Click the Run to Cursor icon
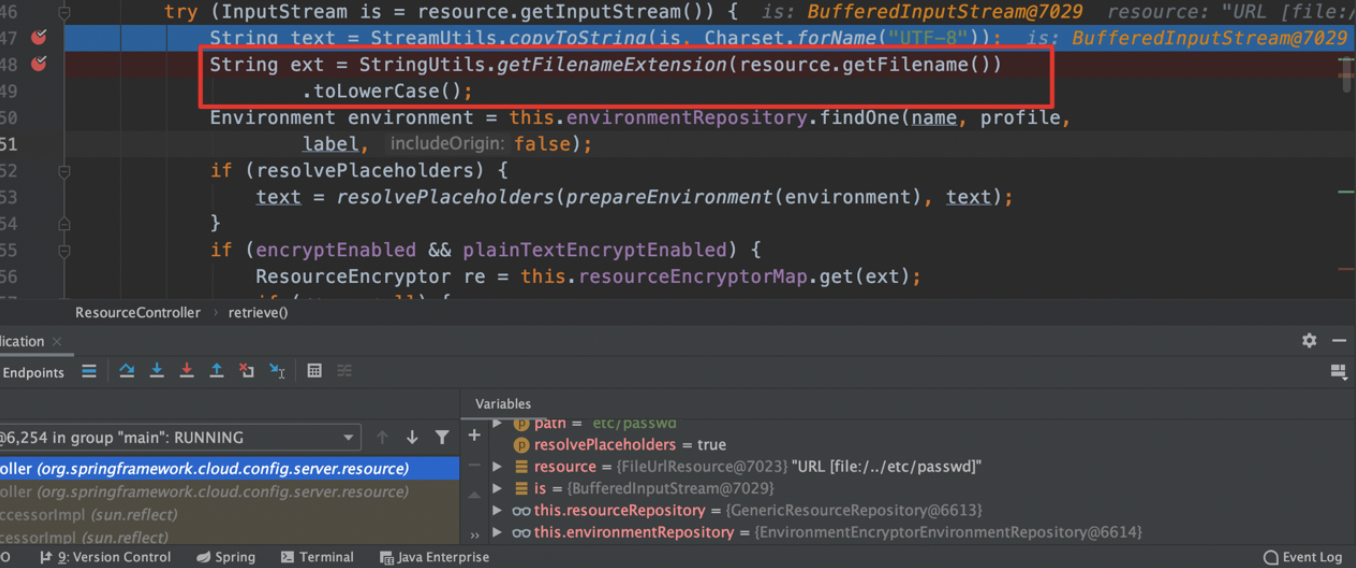Image resolution: width=1356 pixels, height=568 pixels. pyautogui.click(x=277, y=371)
